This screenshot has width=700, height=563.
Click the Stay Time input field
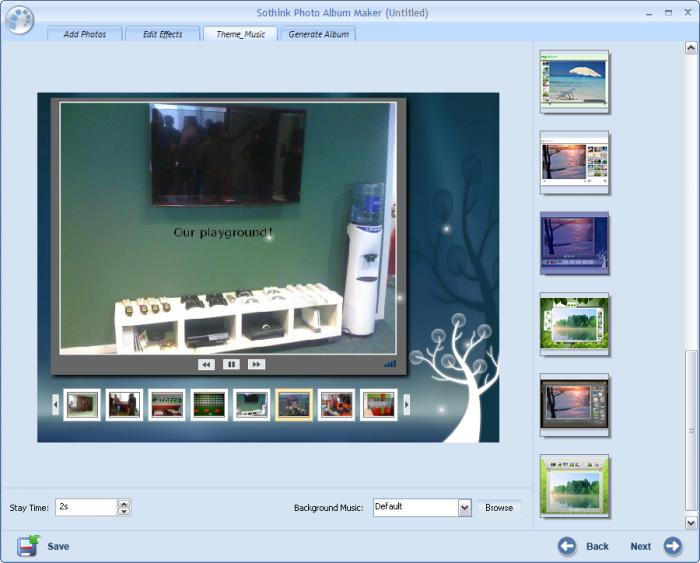coord(86,507)
